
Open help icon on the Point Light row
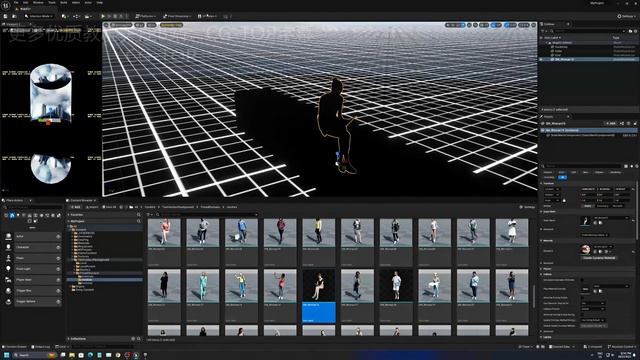[x=58, y=269]
